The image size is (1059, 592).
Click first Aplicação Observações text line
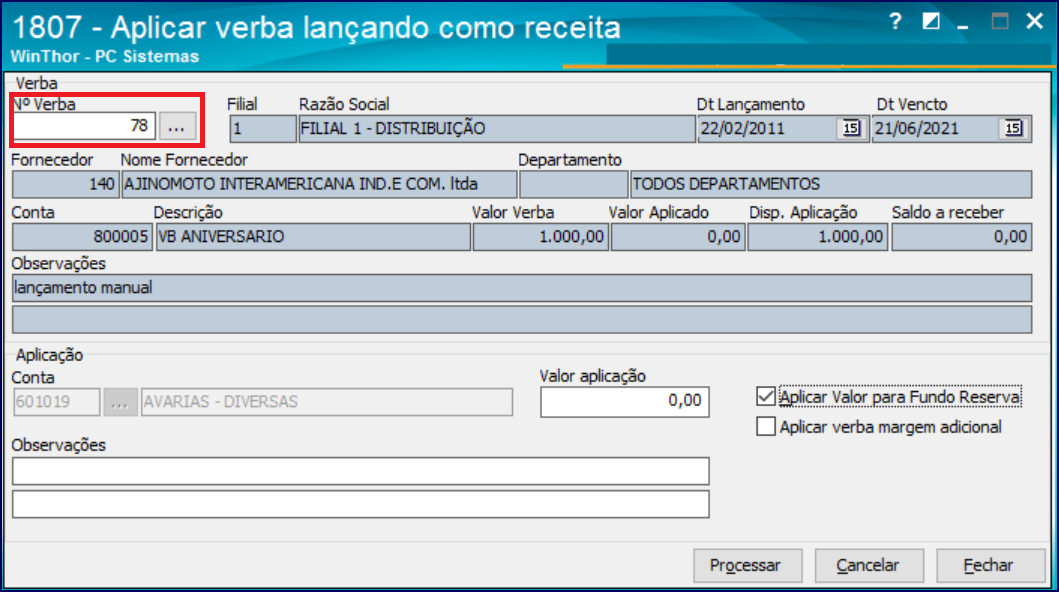click(361, 471)
